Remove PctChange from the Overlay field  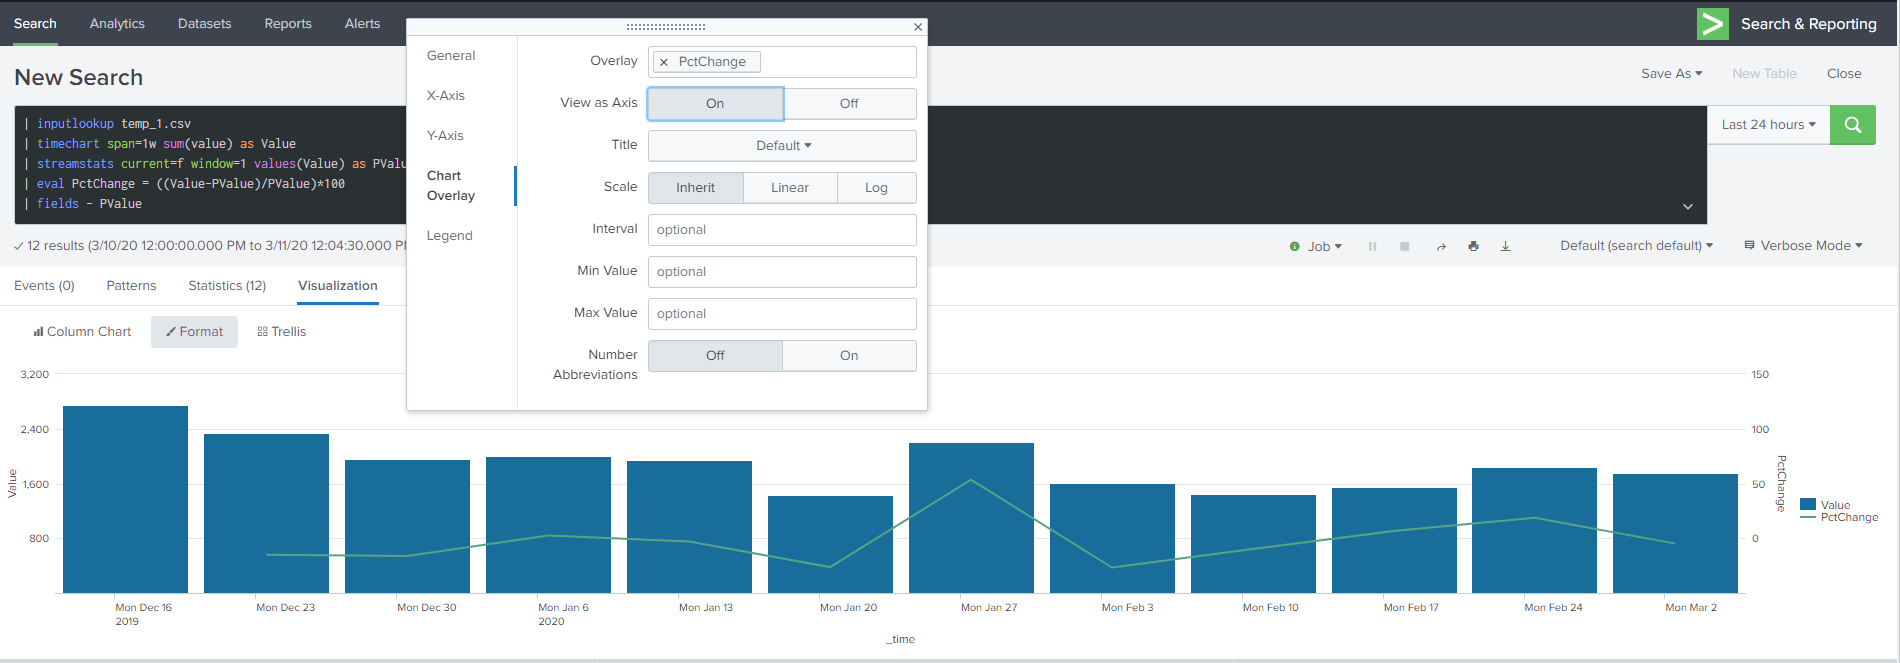point(664,62)
